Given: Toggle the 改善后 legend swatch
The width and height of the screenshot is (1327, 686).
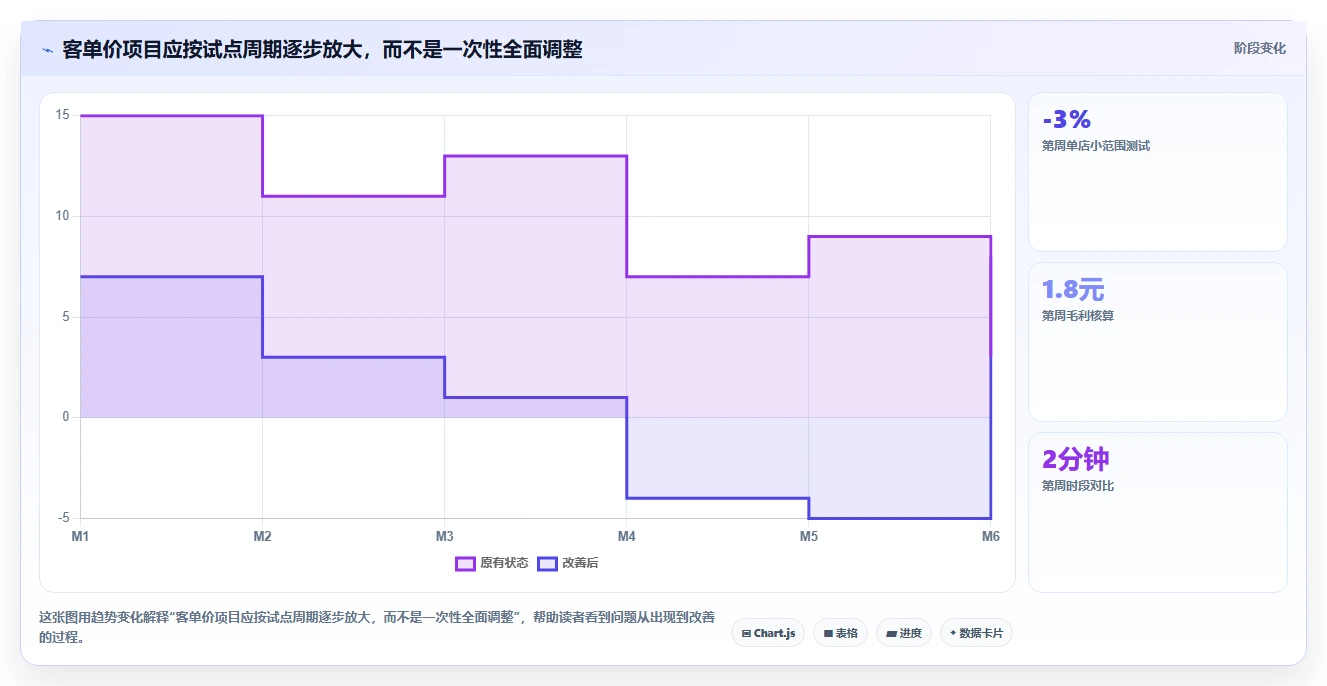Looking at the screenshot, I should tap(547, 563).
